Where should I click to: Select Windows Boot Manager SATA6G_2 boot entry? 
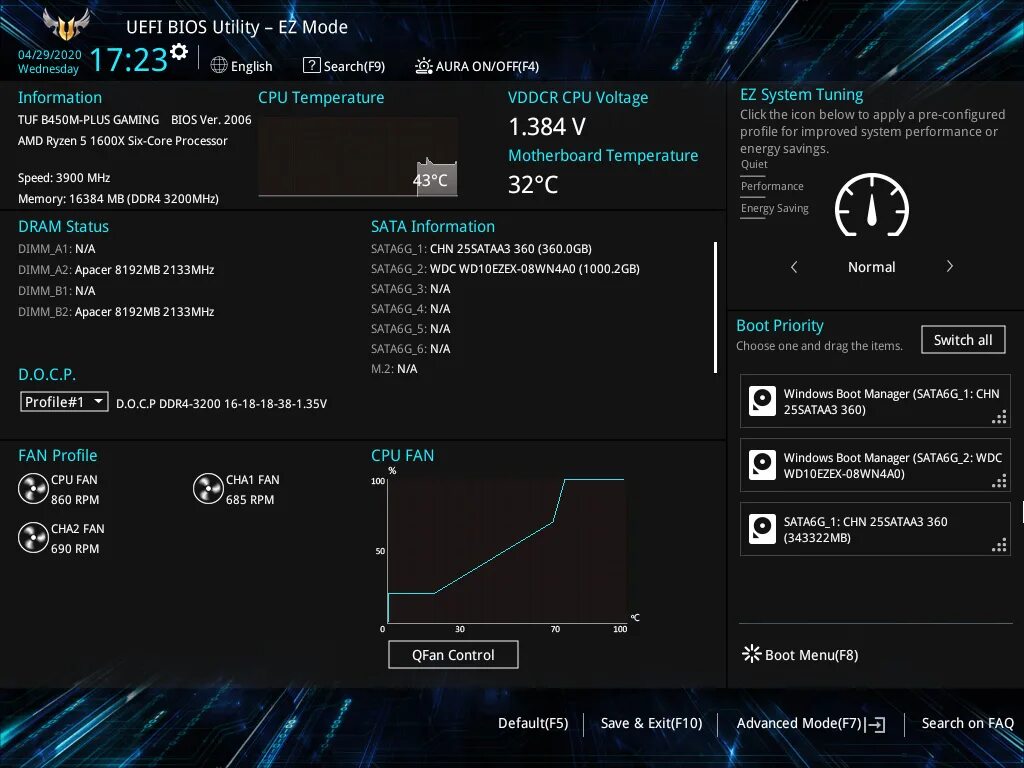(x=875, y=465)
